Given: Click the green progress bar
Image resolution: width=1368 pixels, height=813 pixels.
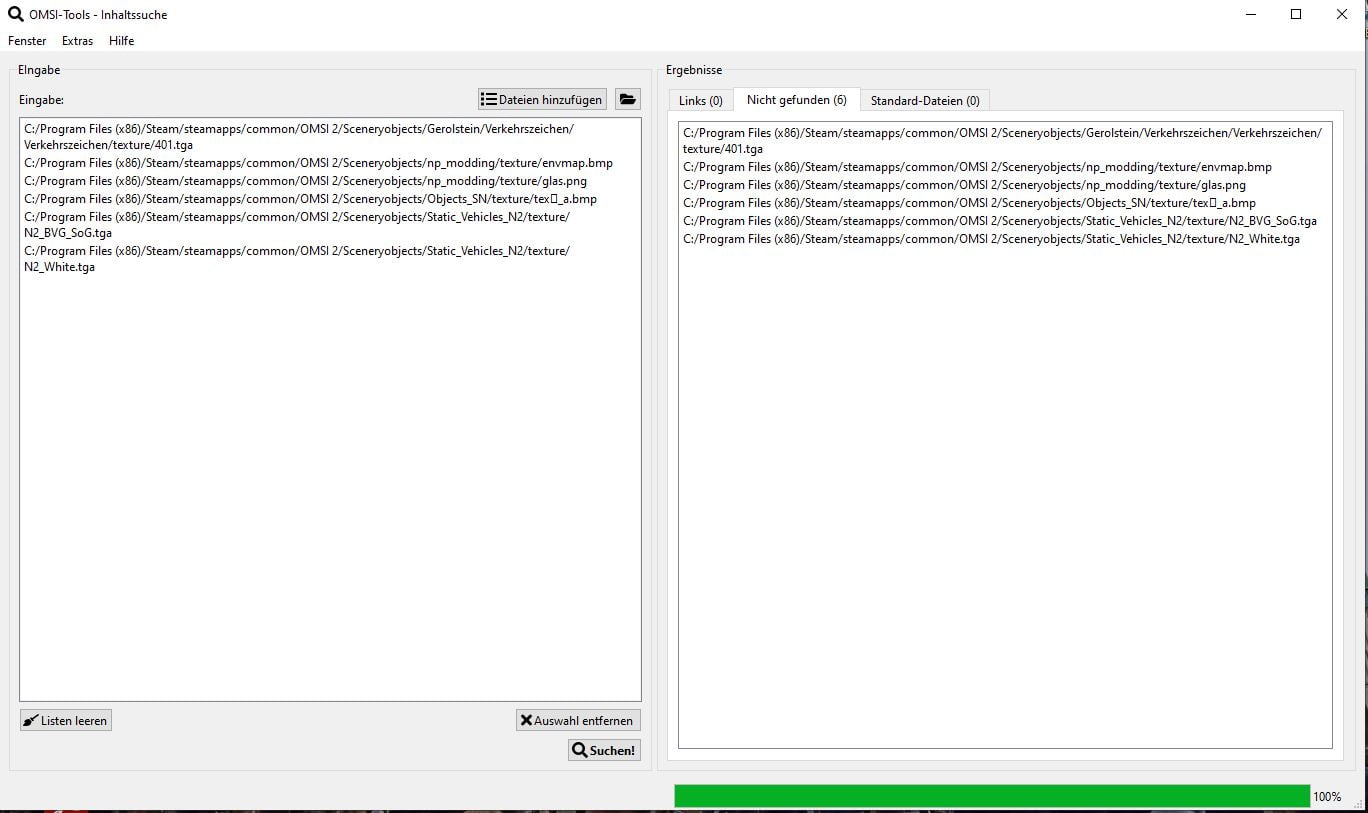Looking at the screenshot, I should (991, 796).
